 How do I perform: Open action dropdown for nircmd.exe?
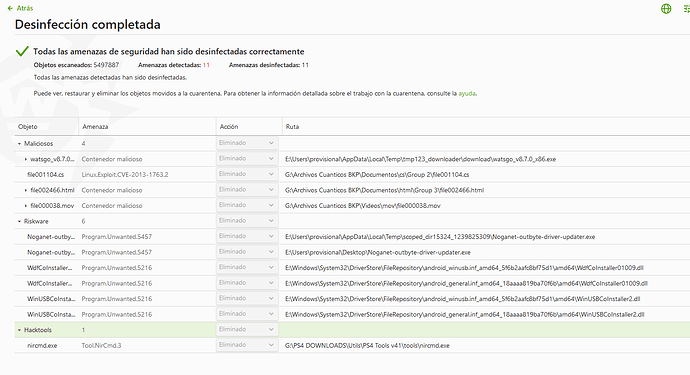point(247,345)
